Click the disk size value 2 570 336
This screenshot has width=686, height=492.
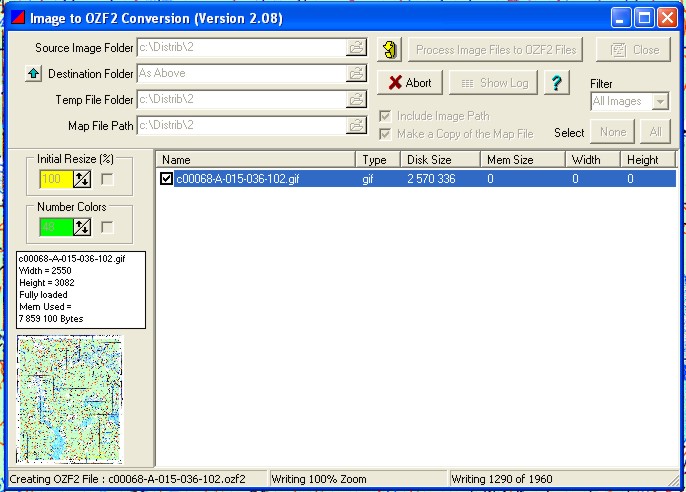coord(431,178)
